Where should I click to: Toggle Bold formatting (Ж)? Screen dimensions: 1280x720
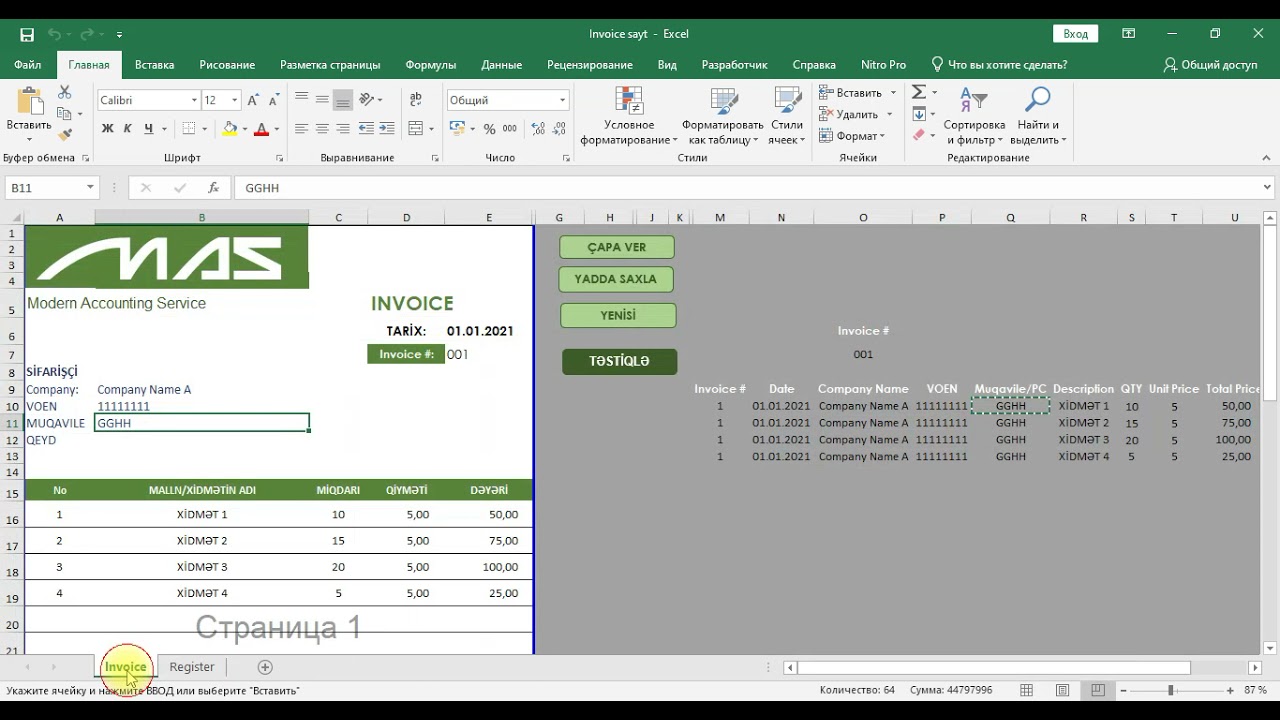click(107, 129)
